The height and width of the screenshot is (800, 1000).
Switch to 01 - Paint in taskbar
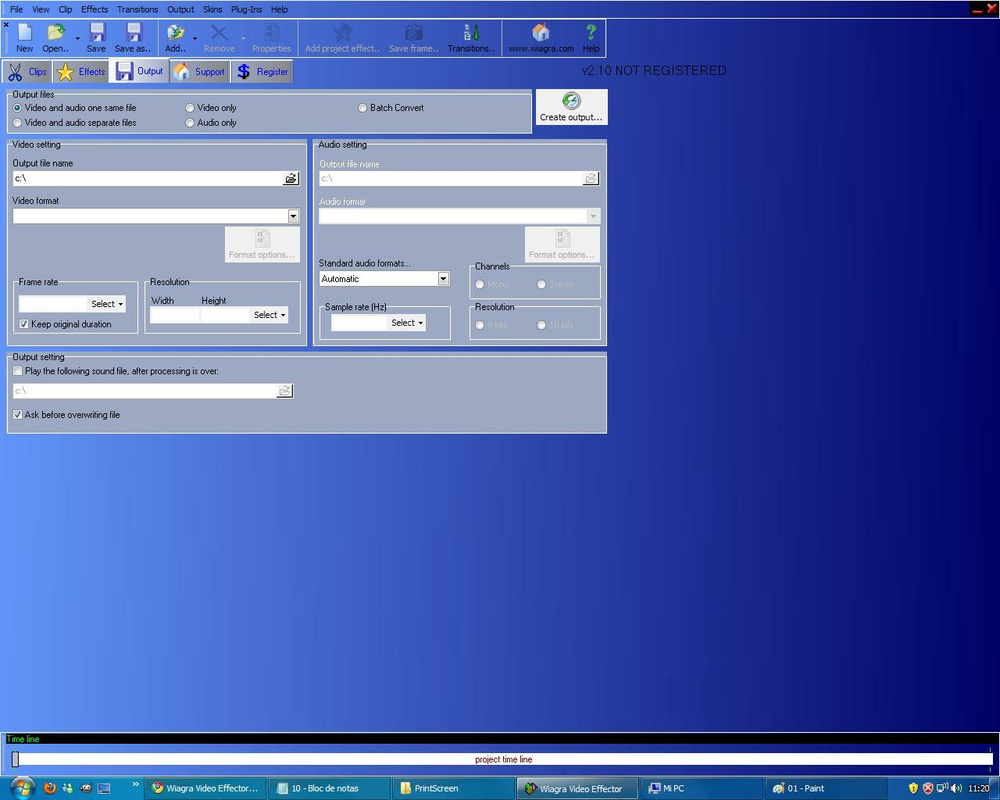[826, 789]
